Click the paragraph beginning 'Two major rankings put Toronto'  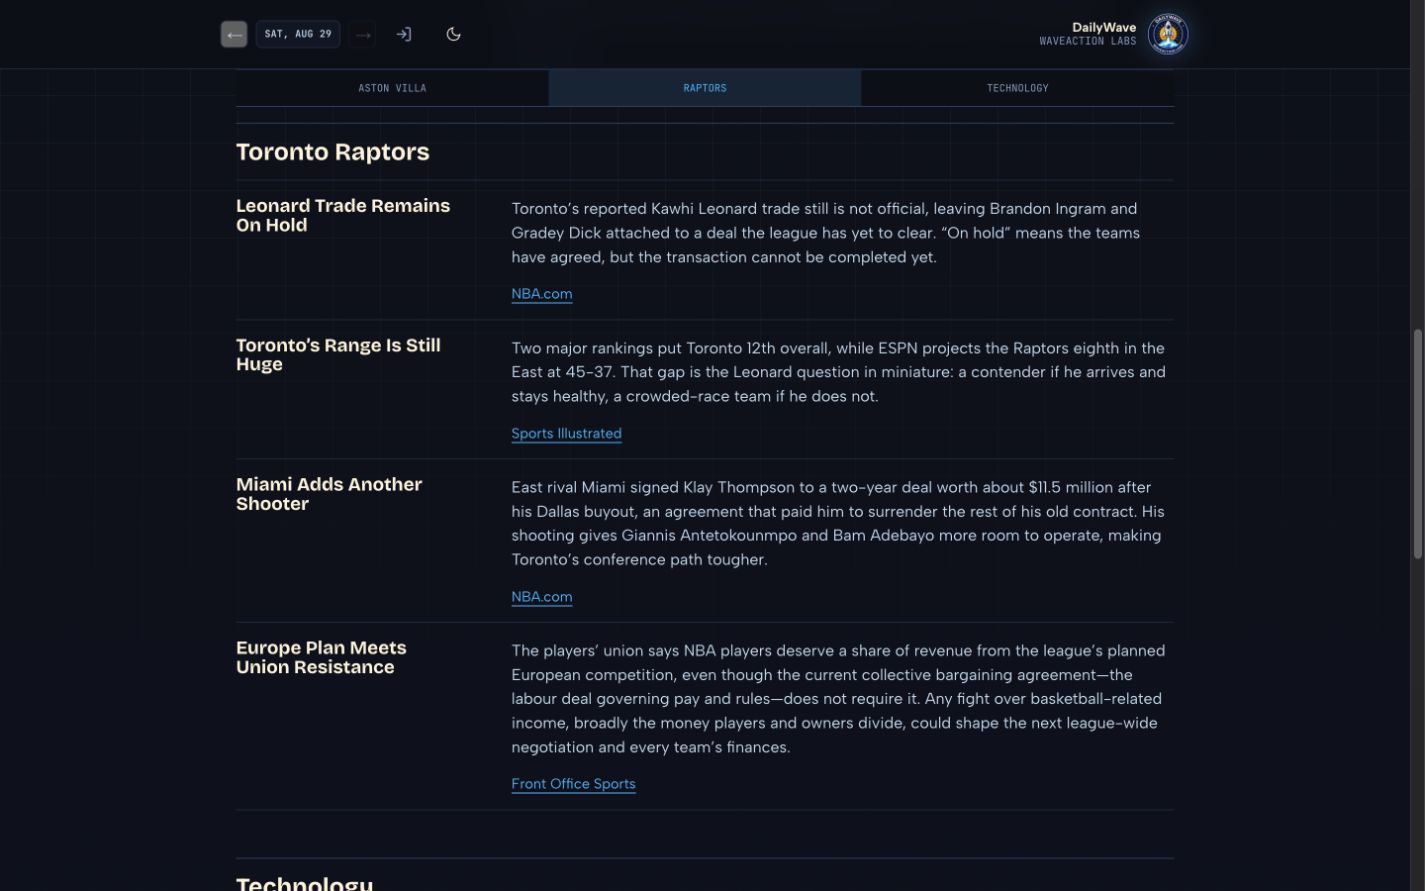tap(838, 372)
